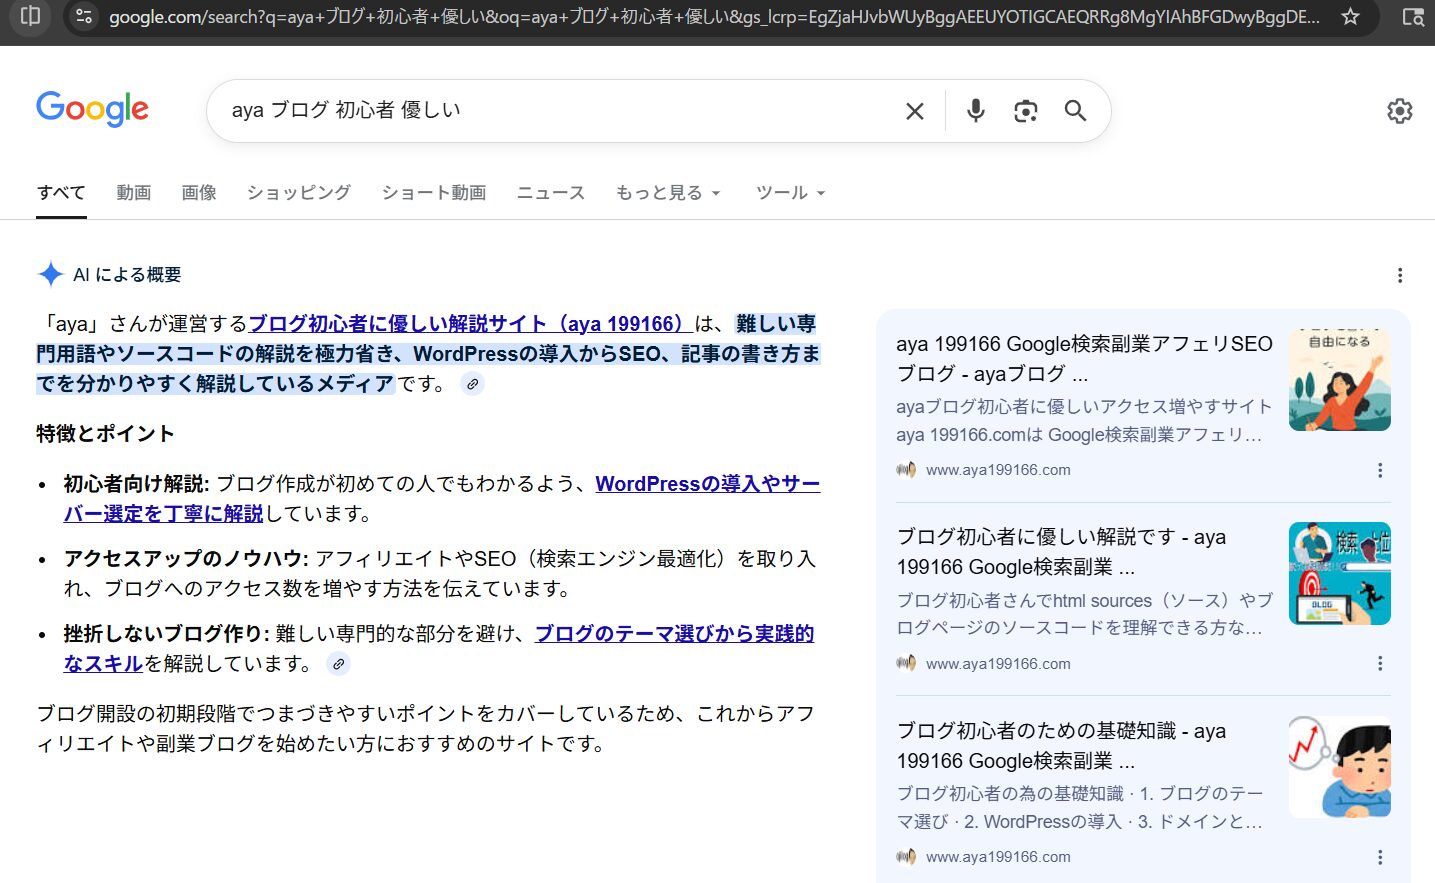Open result titled ブログ初心者に優しい解説です - aya

[x=1061, y=552]
